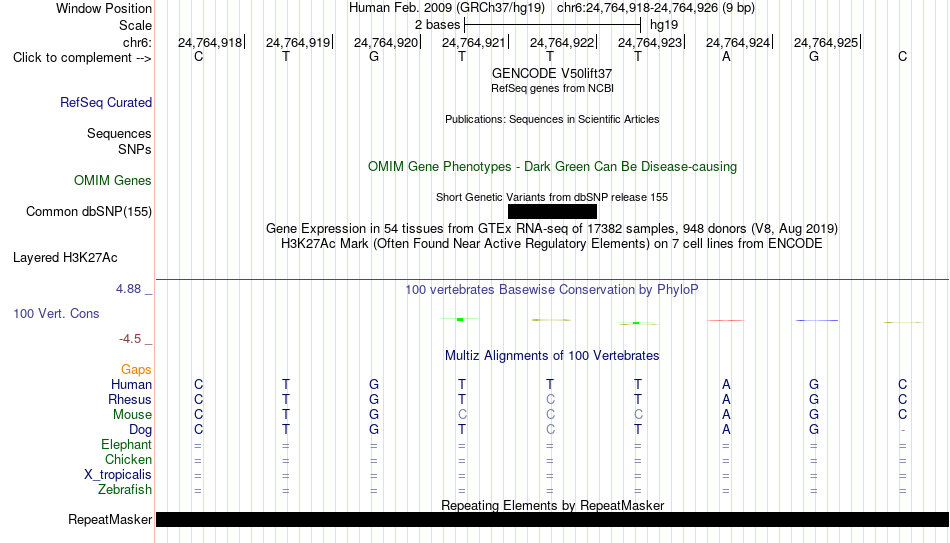Click 'Multiz Alignments of 100 Vertebrates' title
Viewport: 950px width, 543px height.
(552, 356)
